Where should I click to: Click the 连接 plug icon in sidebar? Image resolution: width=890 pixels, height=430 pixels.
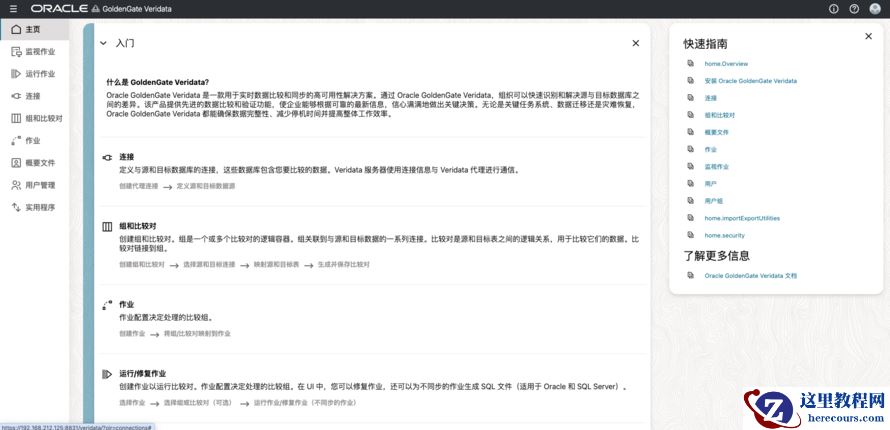pos(16,96)
